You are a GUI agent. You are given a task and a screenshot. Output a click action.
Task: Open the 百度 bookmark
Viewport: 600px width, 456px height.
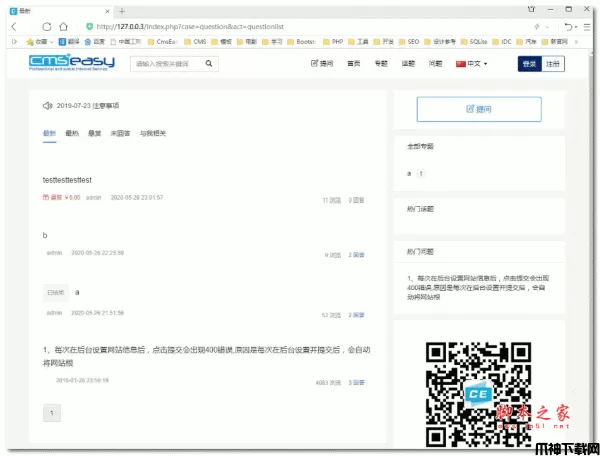[x=95, y=41]
